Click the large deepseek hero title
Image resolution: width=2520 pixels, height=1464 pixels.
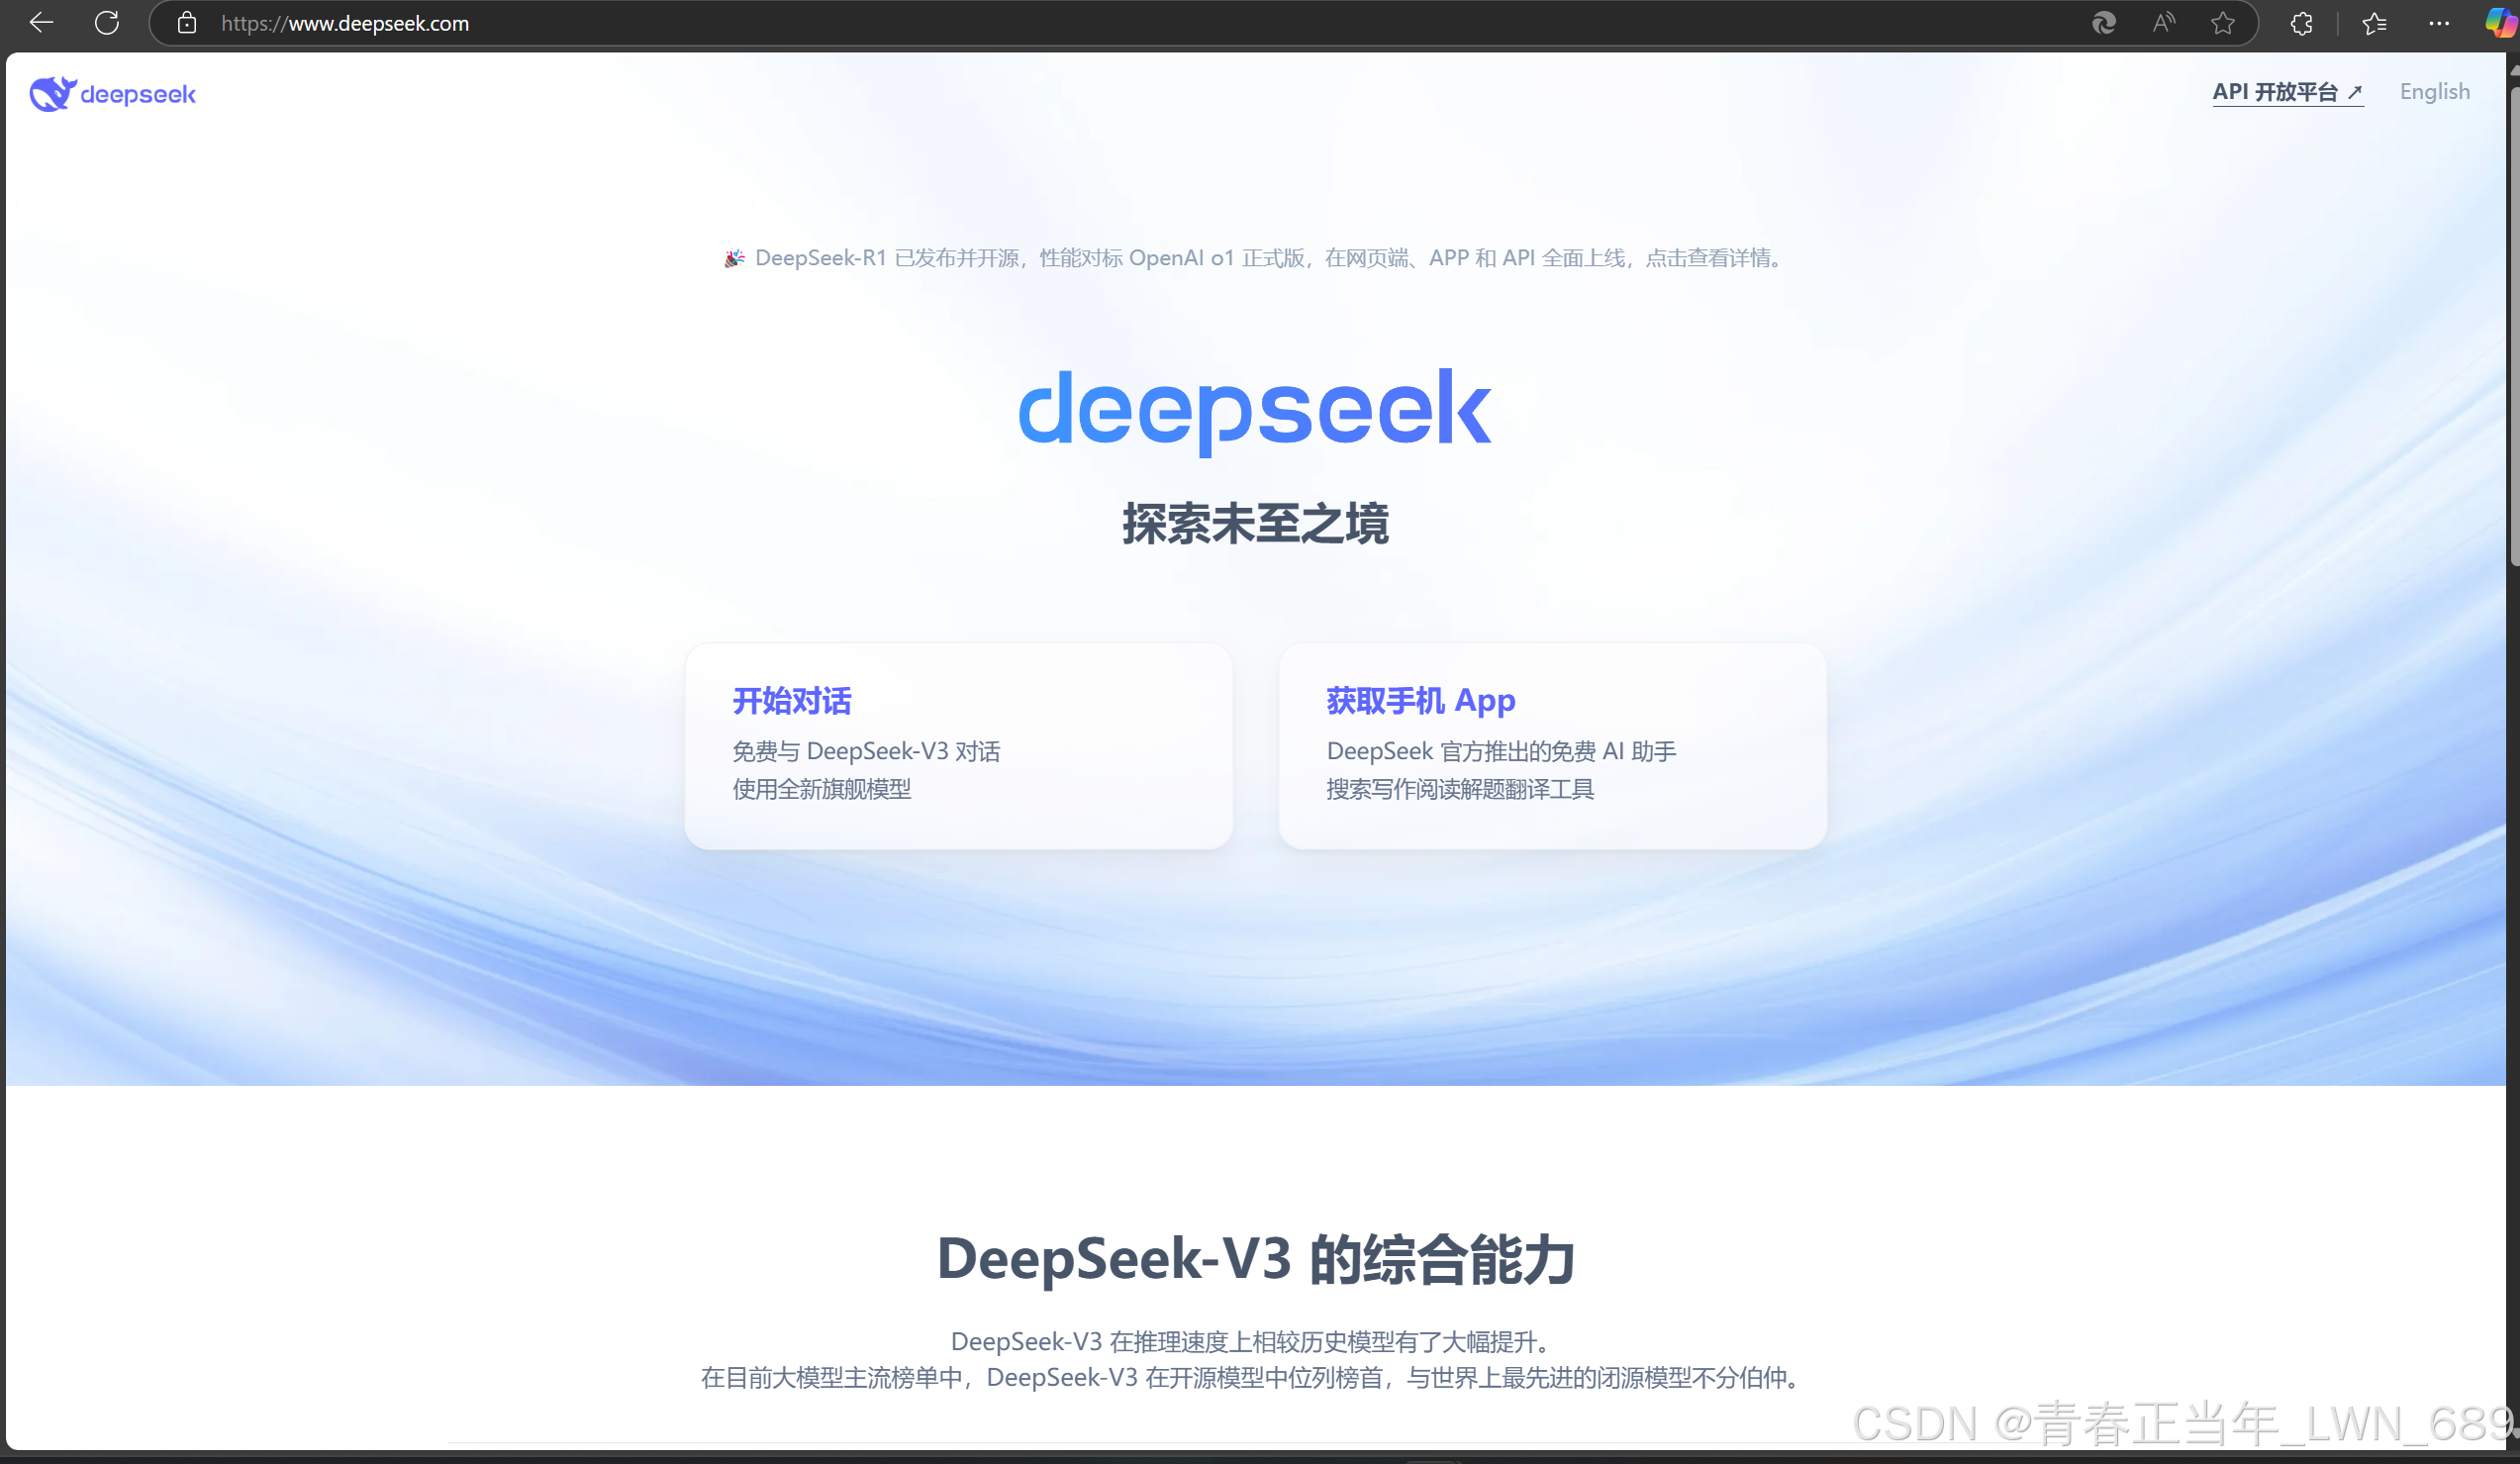1255,408
